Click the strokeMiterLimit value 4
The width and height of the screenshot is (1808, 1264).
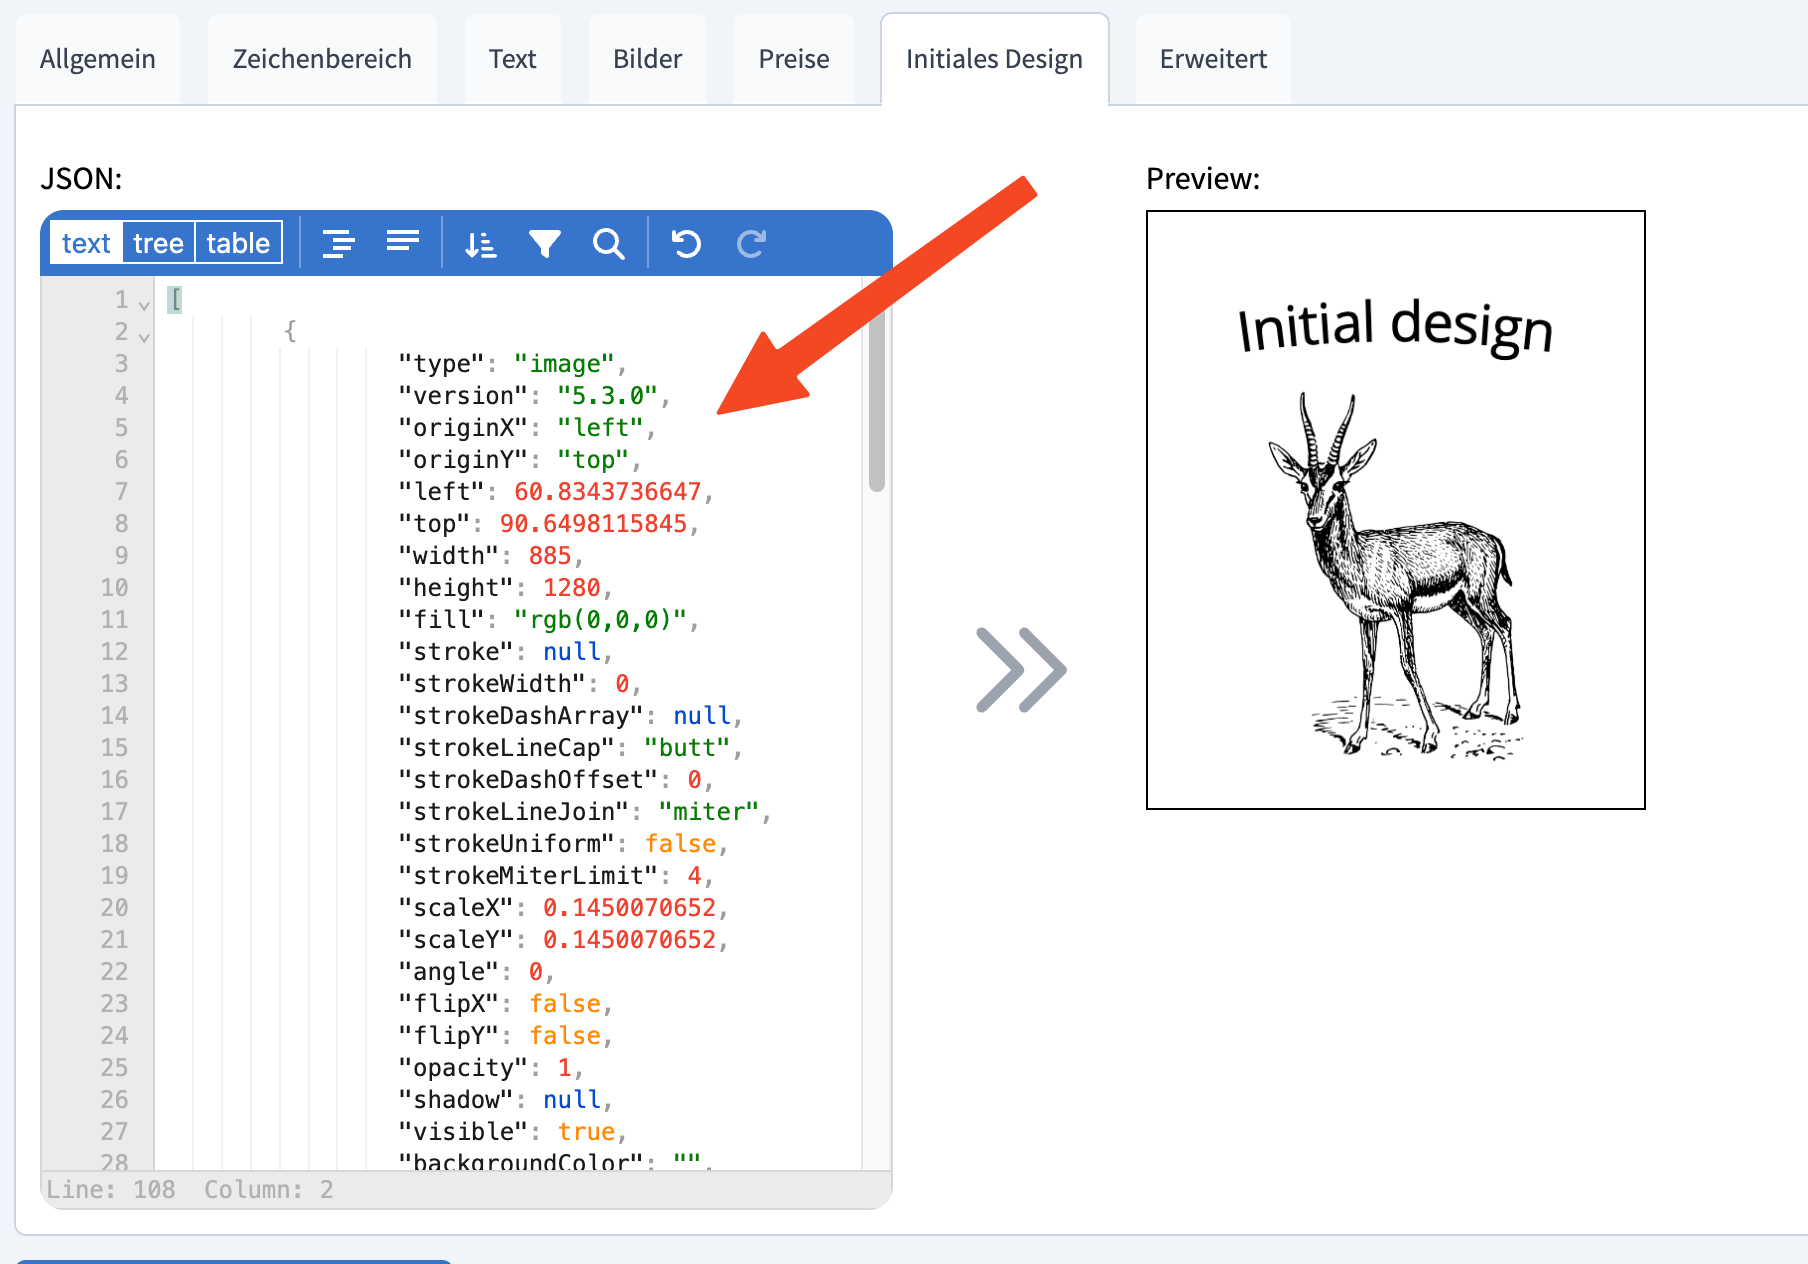694,876
